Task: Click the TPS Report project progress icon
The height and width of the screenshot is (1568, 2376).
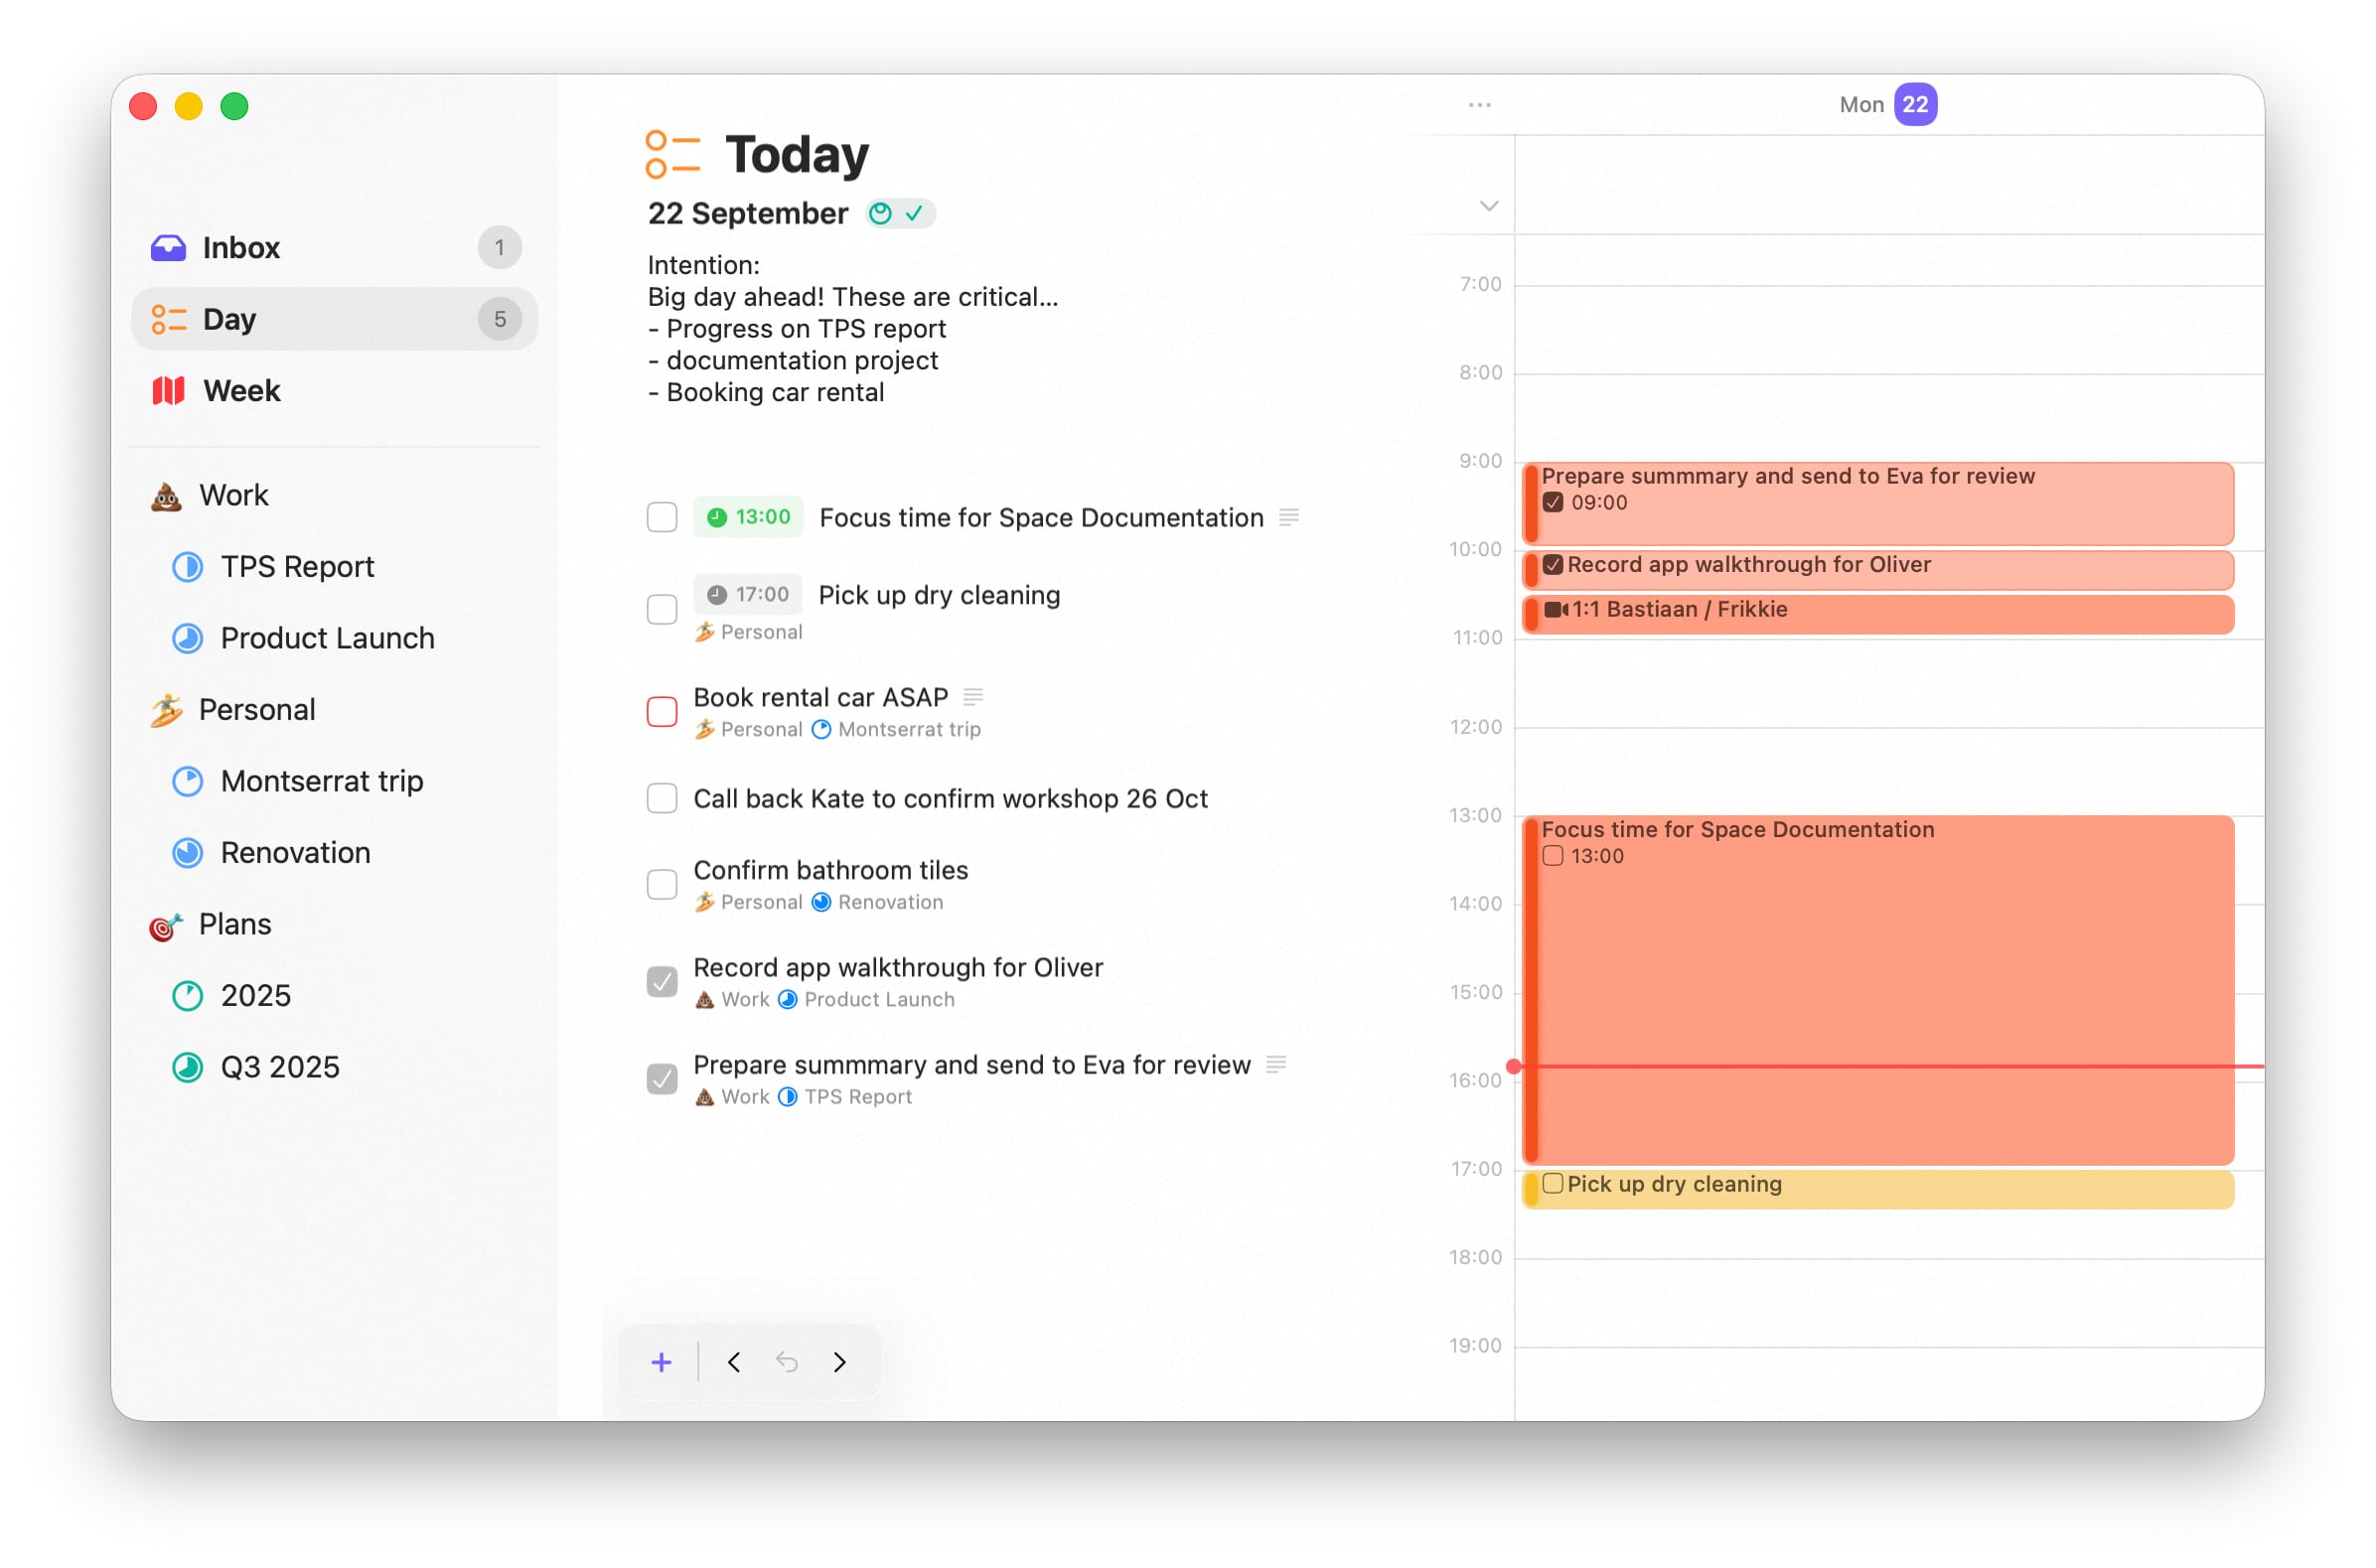Action: 187,567
